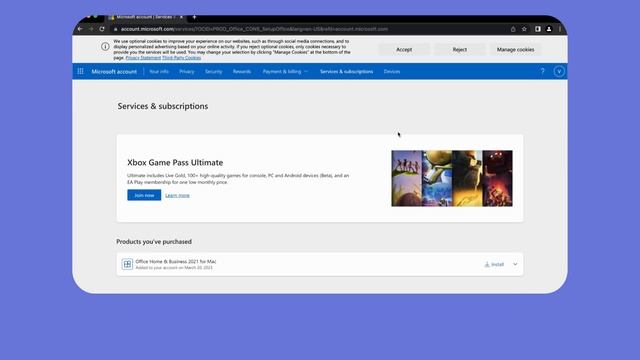Click the browser forward arrow
The height and width of the screenshot is (360, 640).
click(x=91, y=29)
